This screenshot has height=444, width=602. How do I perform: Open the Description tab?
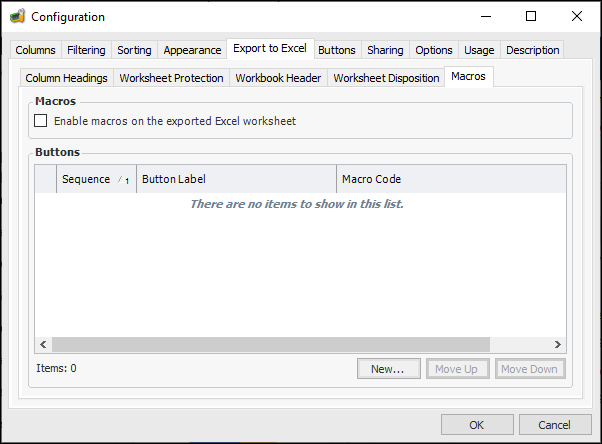point(532,50)
